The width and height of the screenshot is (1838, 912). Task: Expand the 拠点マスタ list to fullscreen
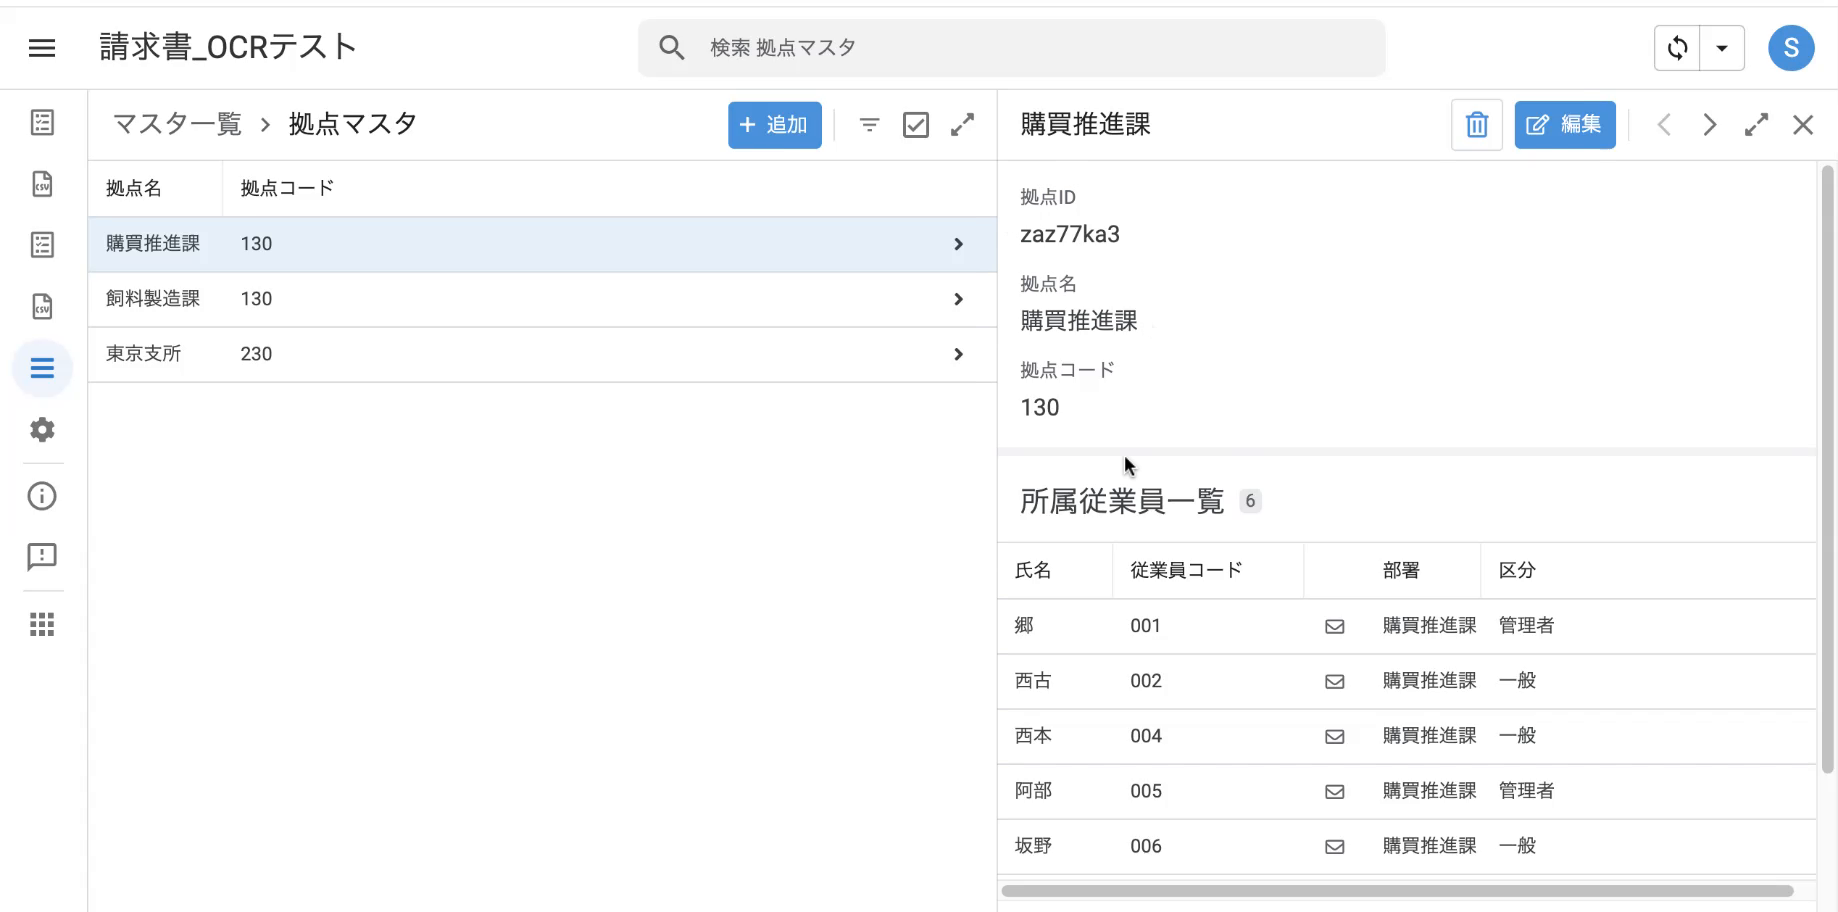coord(962,125)
